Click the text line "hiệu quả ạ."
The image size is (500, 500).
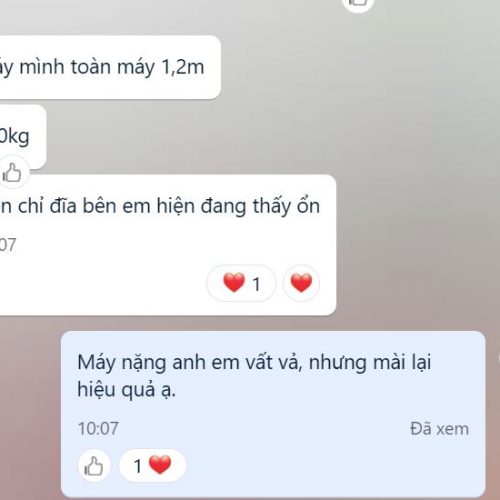(x=126, y=389)
